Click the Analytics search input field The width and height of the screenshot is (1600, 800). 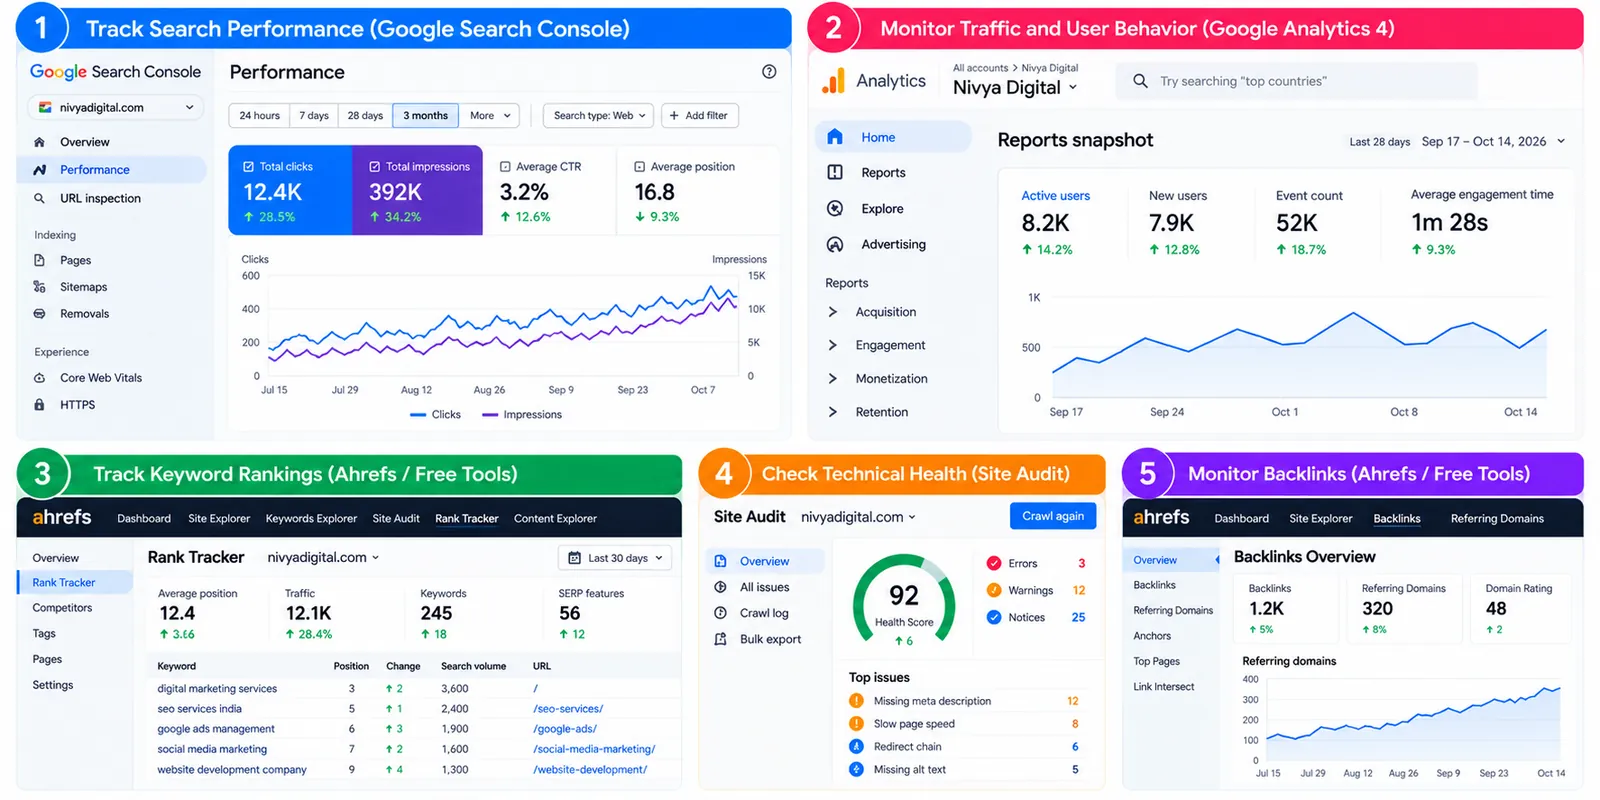(1296, 81)
